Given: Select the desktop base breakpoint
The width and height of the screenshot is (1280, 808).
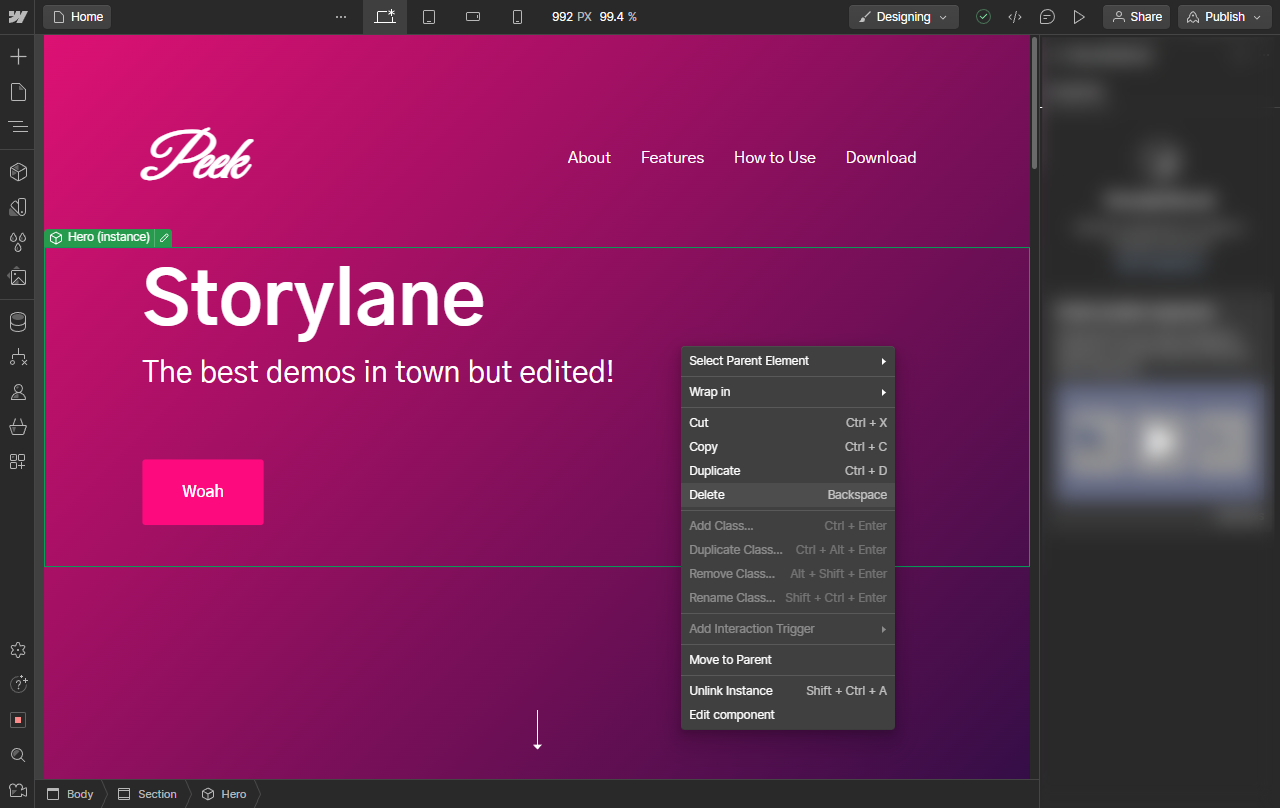Looking at the screenshot, I should coord(385,17).
